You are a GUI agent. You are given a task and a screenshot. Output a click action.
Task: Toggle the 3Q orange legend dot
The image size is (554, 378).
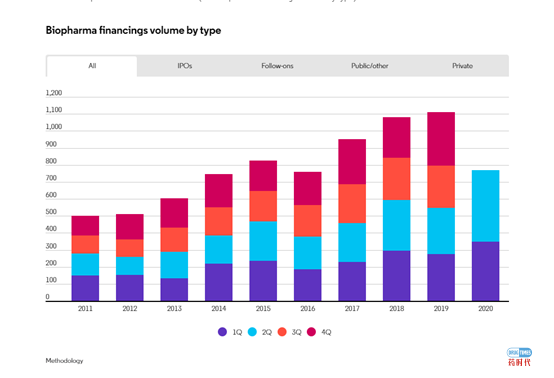point(282,332)
